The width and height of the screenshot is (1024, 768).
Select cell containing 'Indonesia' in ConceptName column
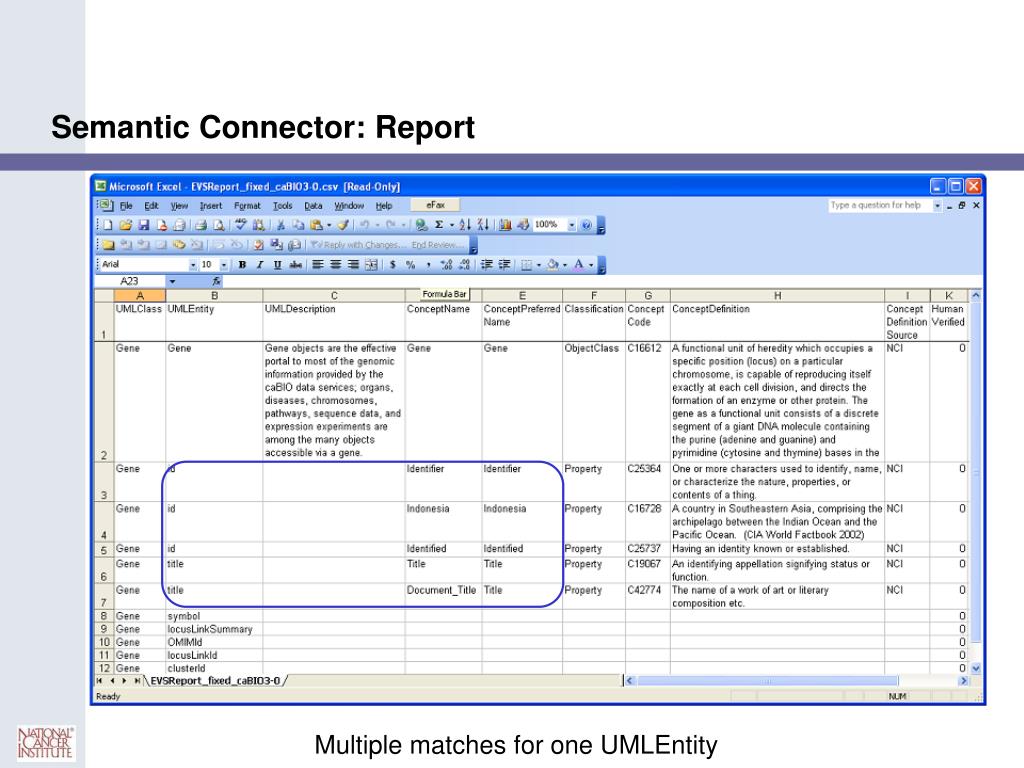click(443, 521)
